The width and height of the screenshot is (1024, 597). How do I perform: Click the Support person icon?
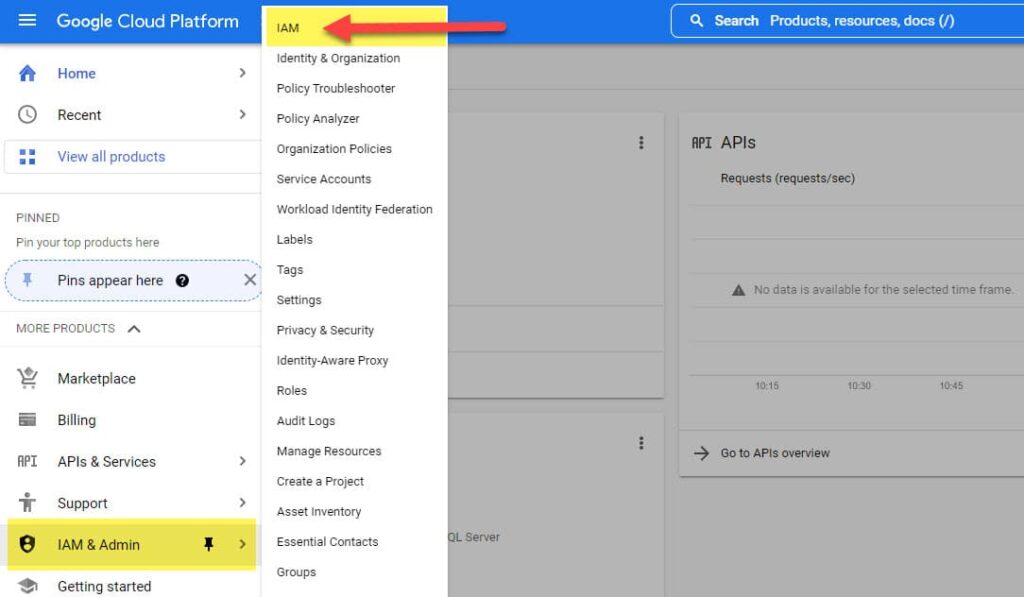pyautogui.click(x=27, y=503)
